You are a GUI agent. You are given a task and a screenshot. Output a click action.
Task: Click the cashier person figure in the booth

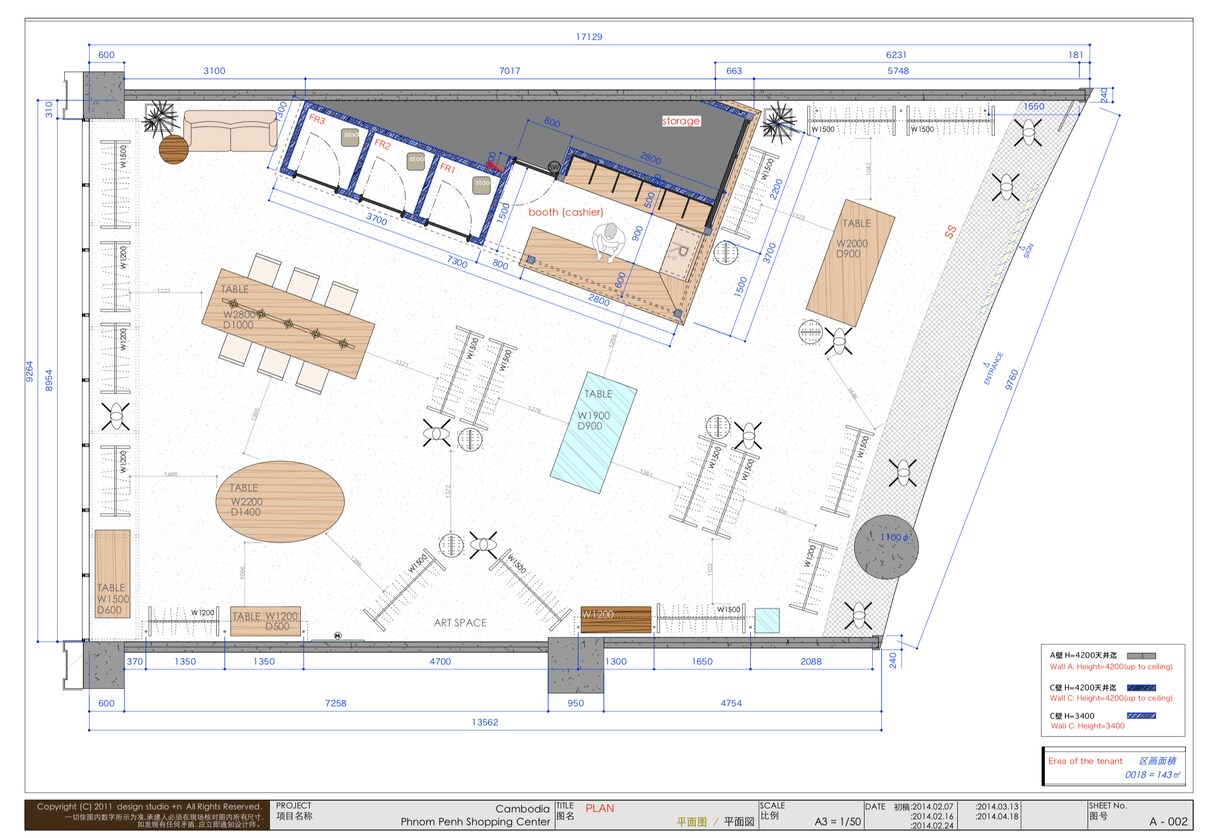(x=608, y=243)
